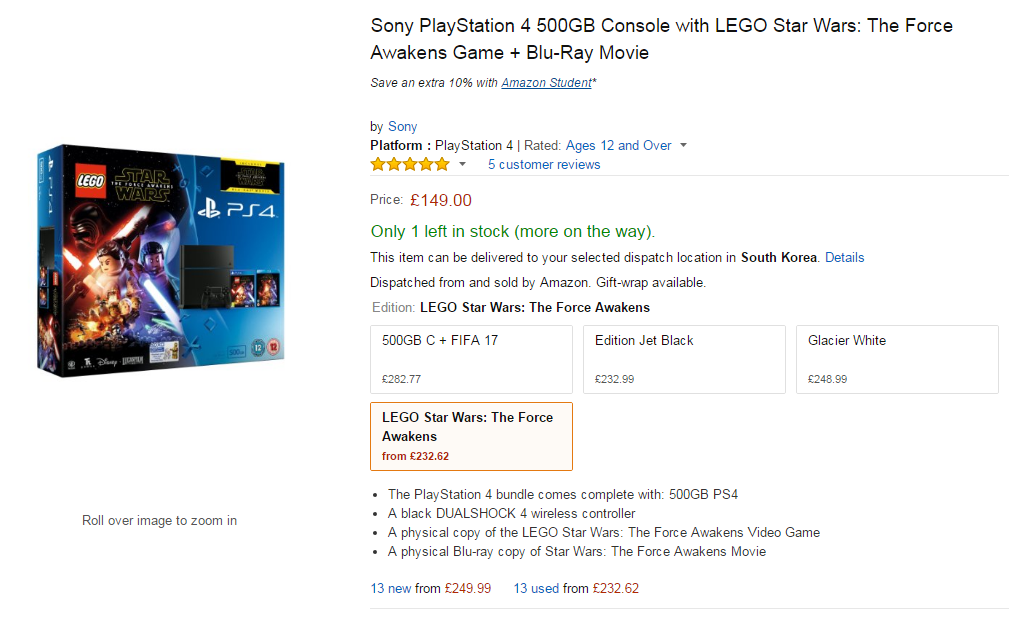Select LEGO Star Wars: The Force Awakens edition
Screen dimensions: 1009x622
[x=471, y=436]
